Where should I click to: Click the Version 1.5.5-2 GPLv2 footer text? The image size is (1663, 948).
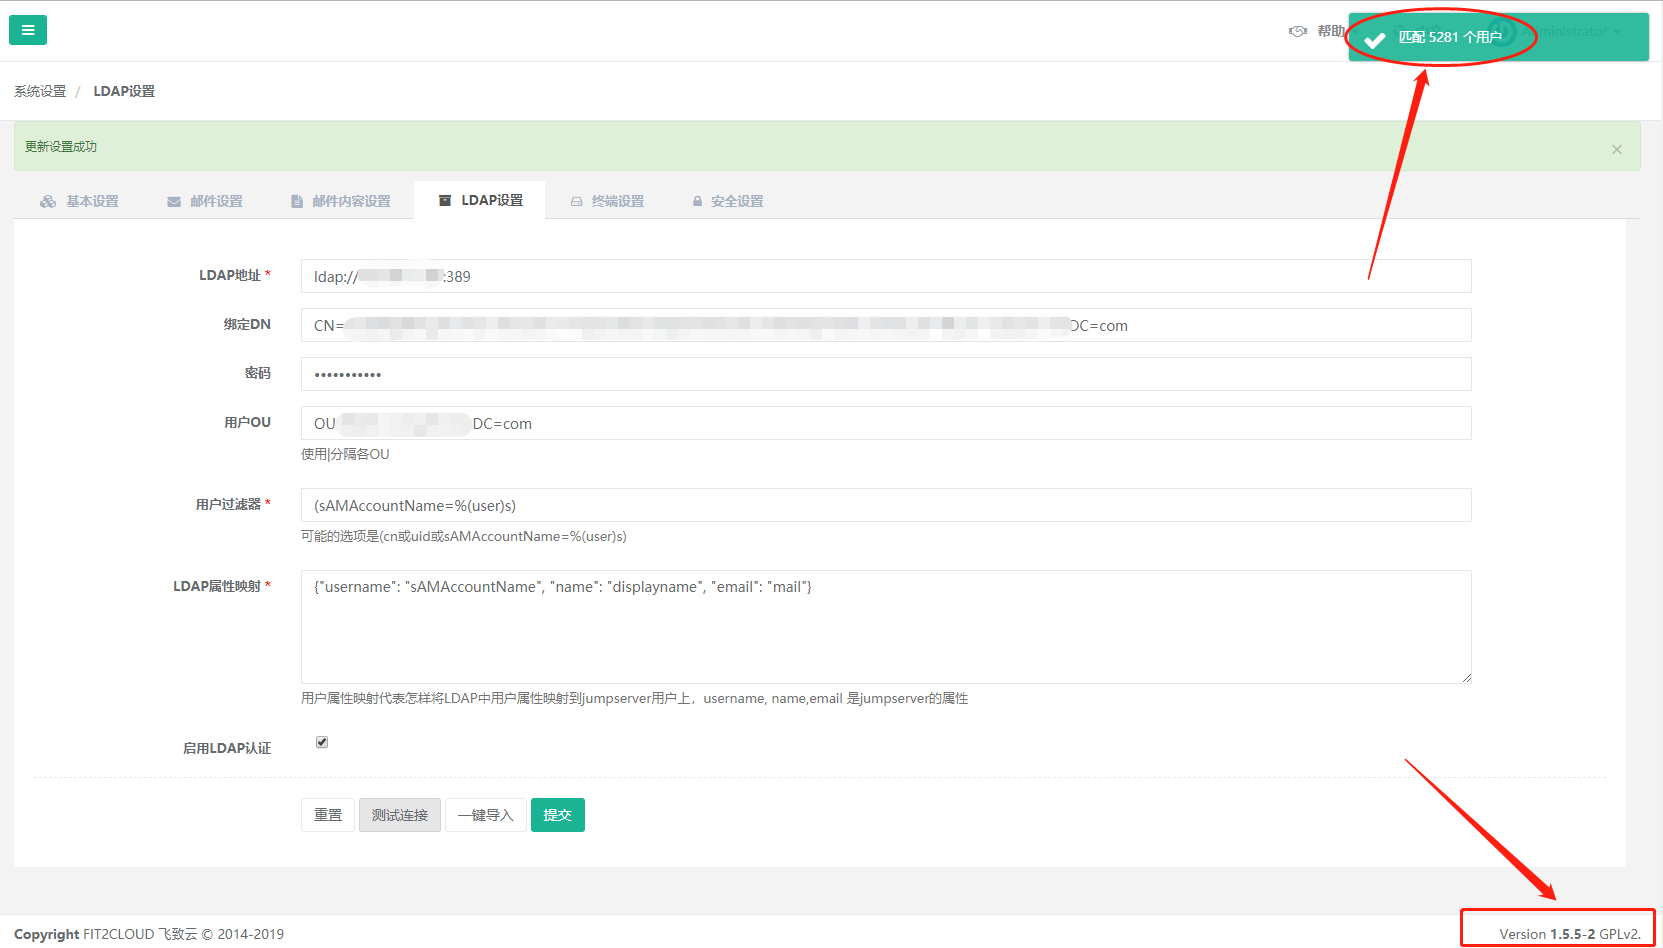[x=1570, y=934]
